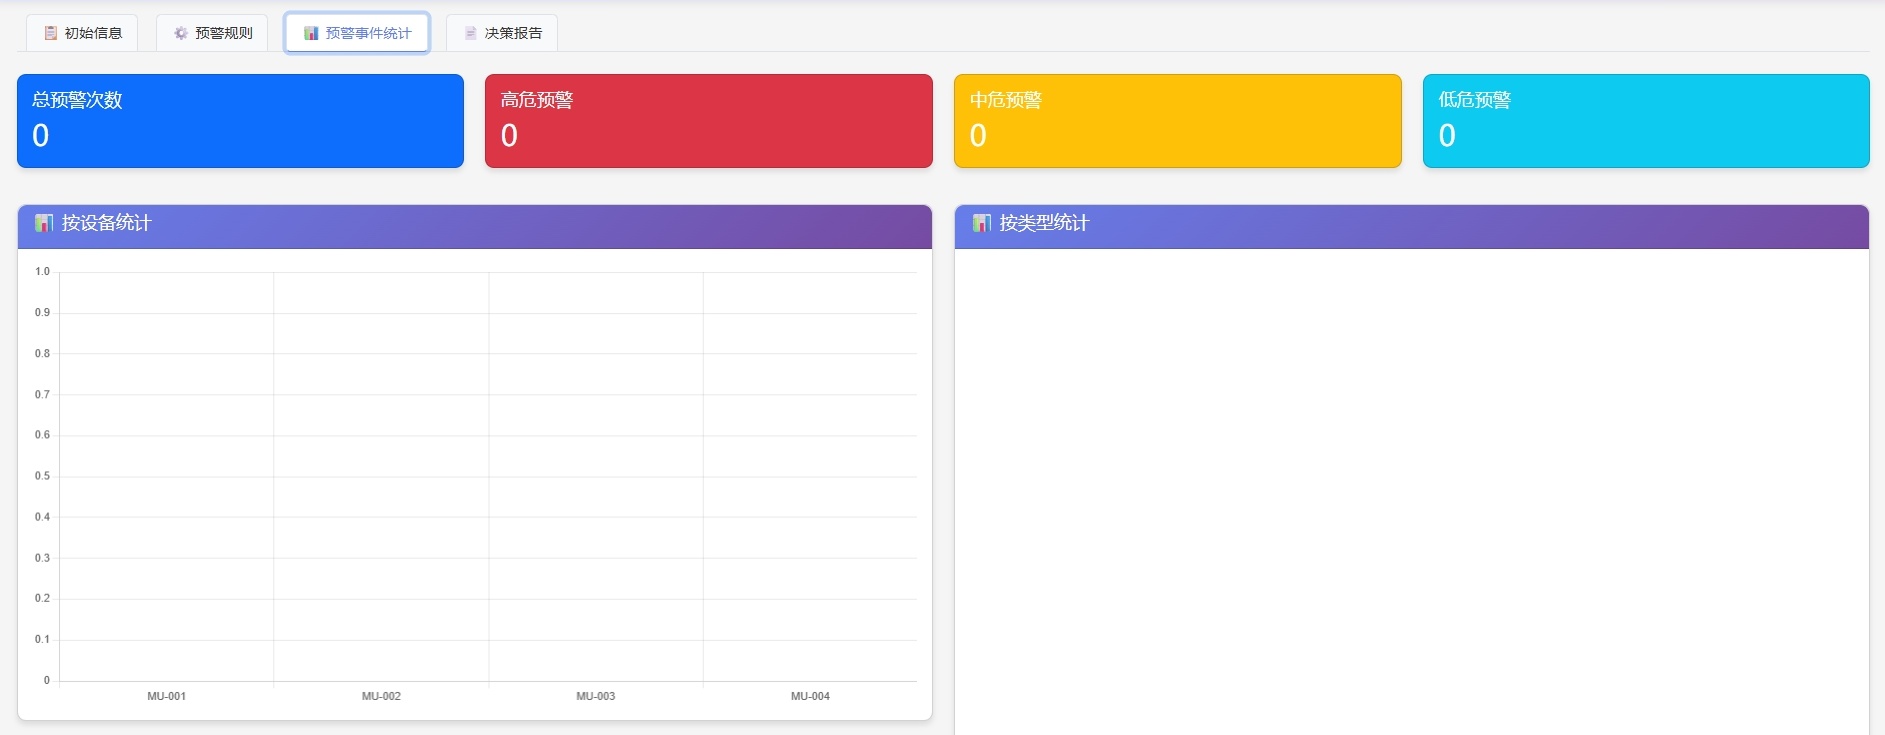The width and height of the screenshot is (1885, 735).
Task: Click the yellow 中危预警 card
Action: [1177, 121]
